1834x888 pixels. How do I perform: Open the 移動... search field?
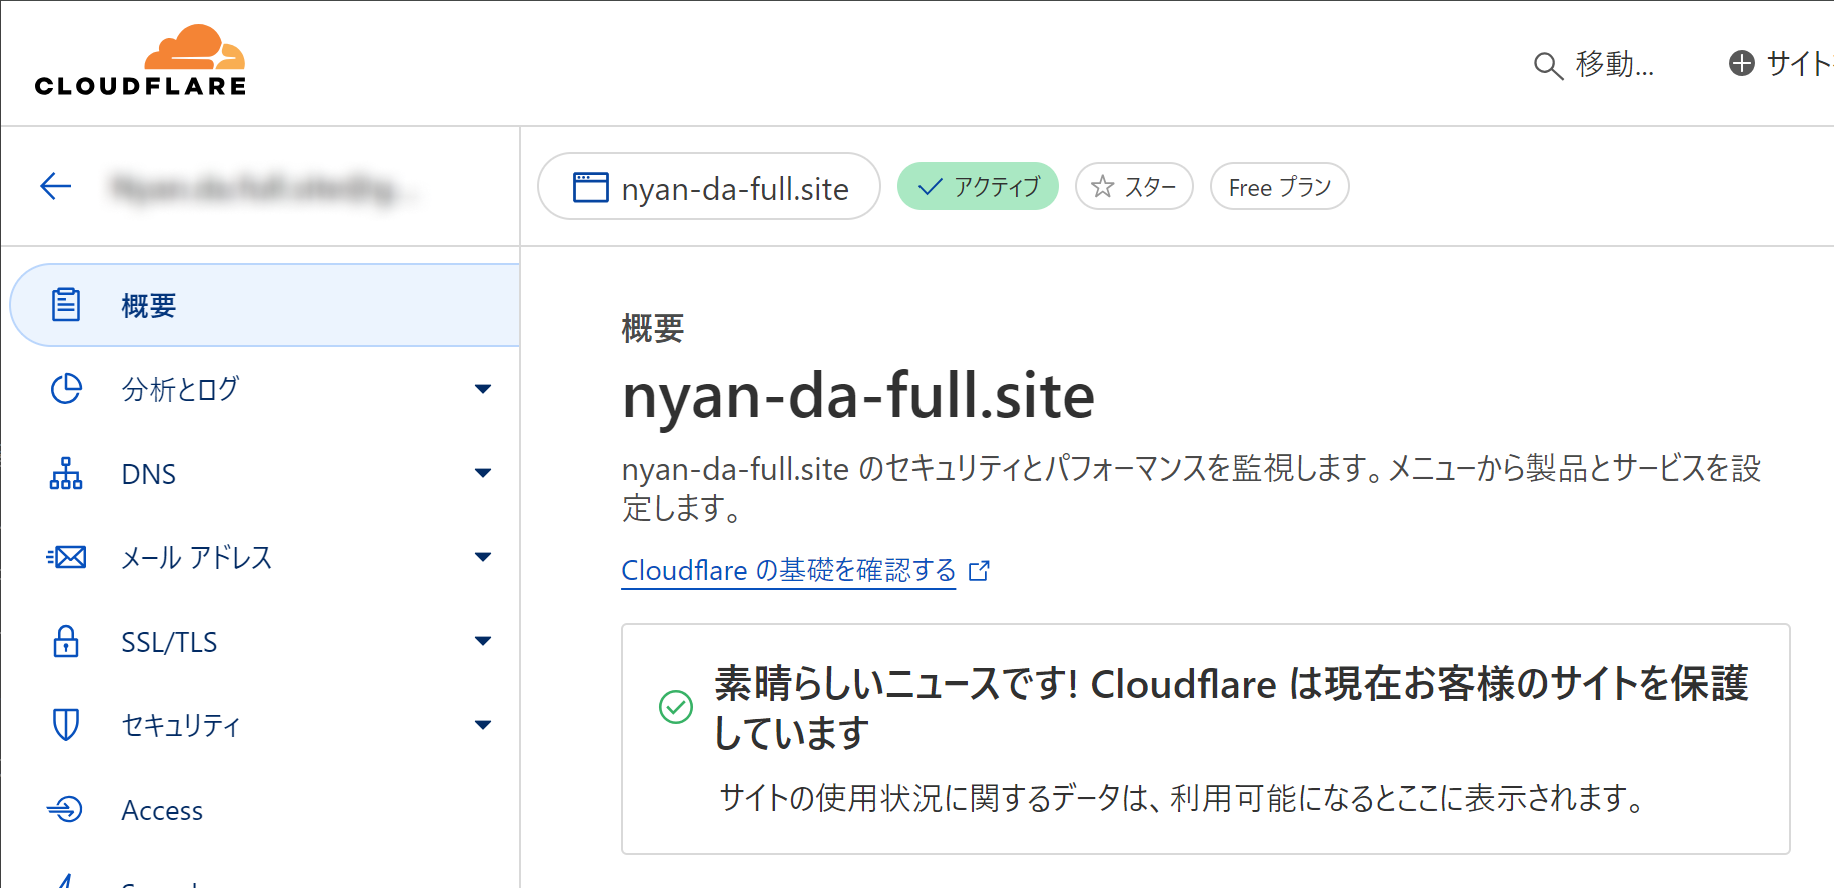pyautogui.click(x=1594, y=65)
